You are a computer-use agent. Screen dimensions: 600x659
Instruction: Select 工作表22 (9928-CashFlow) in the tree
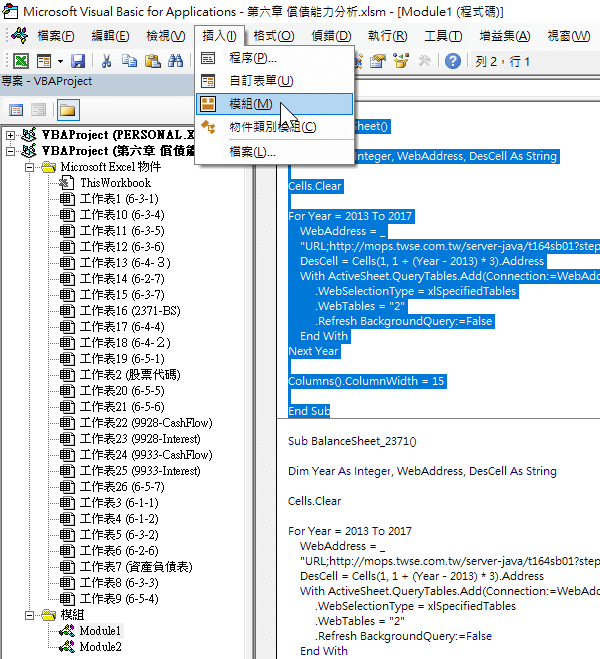coord(146,422)
